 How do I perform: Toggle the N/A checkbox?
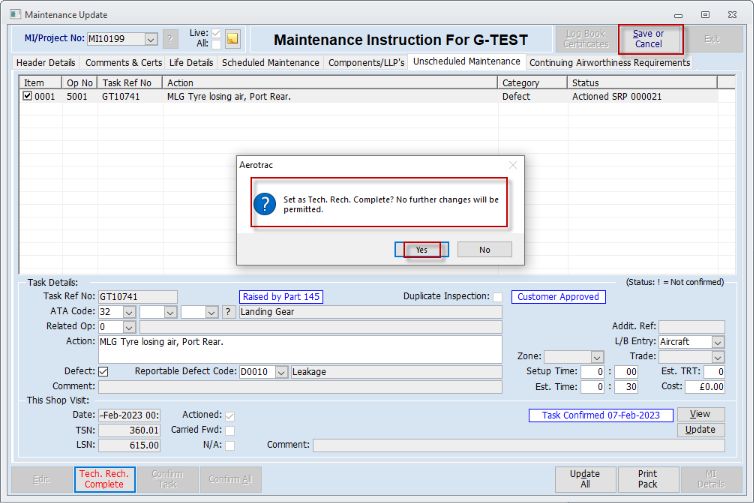[x=230, y=445]
